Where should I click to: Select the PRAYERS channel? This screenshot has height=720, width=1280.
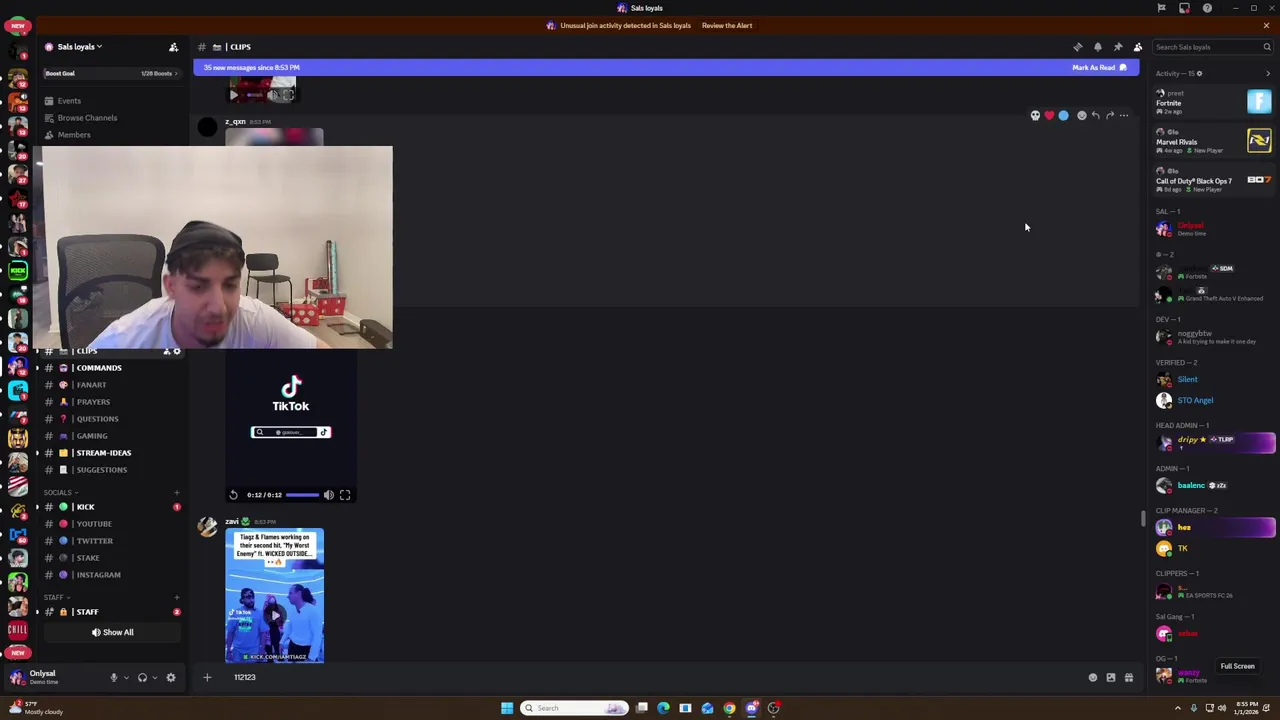tap(110, 402)
